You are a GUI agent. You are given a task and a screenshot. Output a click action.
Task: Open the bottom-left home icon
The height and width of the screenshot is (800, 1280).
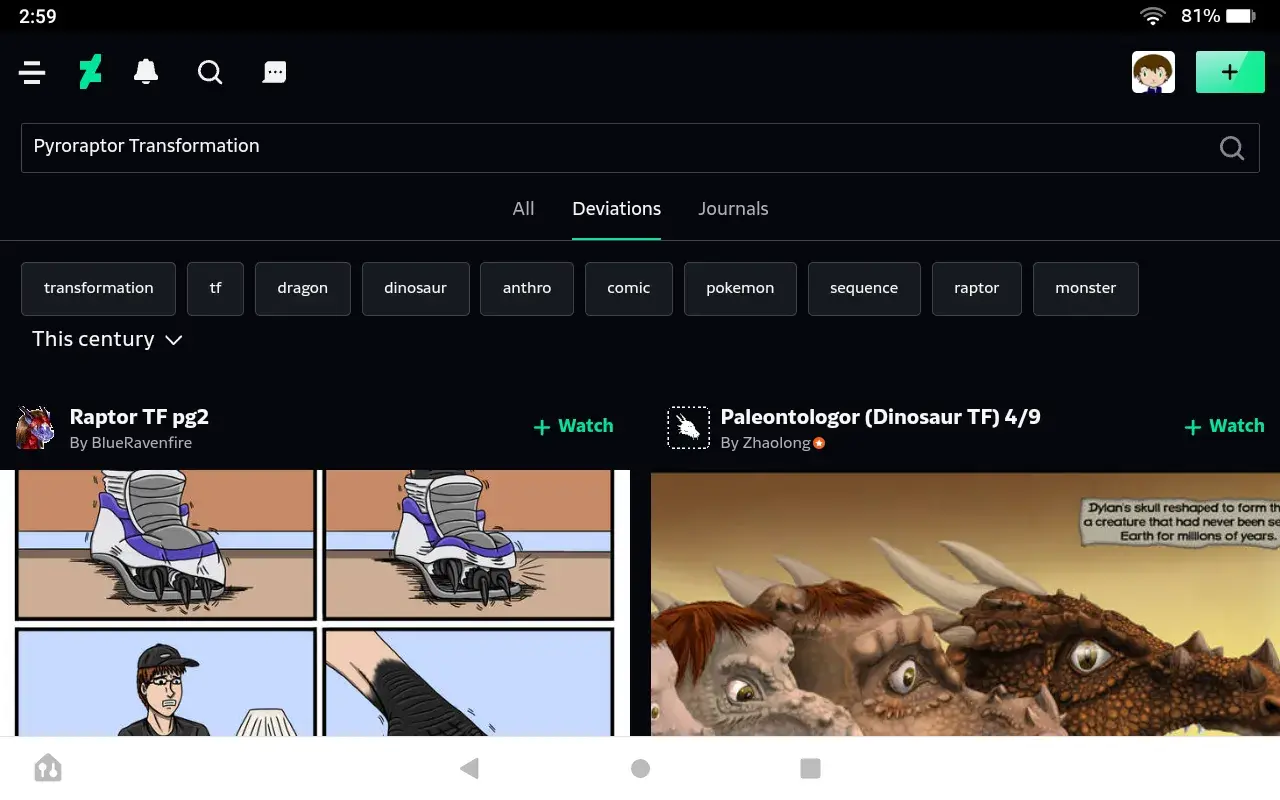[48, 768]
